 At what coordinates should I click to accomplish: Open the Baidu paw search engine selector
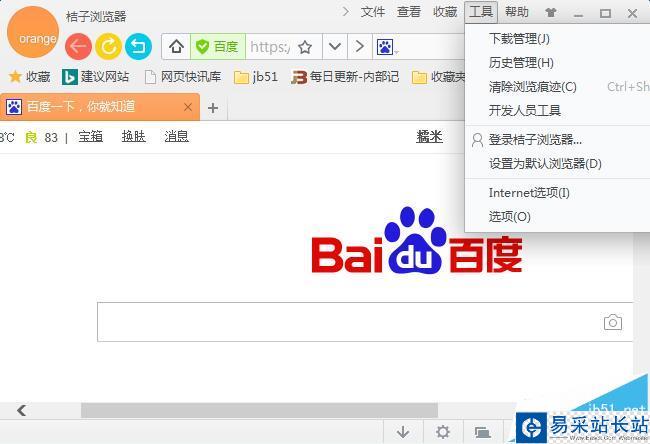tap(387, 47)
